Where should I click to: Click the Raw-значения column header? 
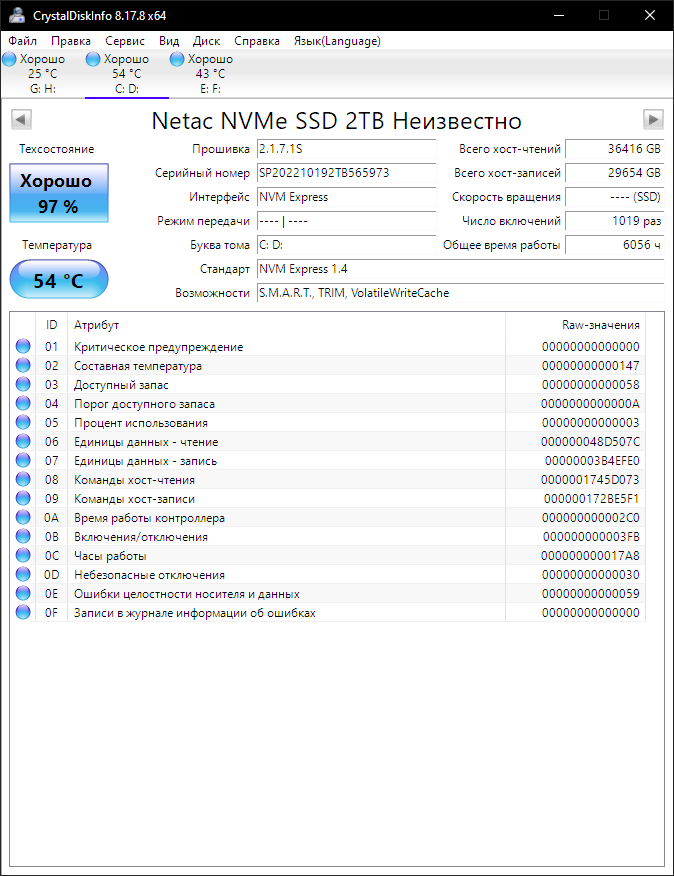click(x=575, y=325)
